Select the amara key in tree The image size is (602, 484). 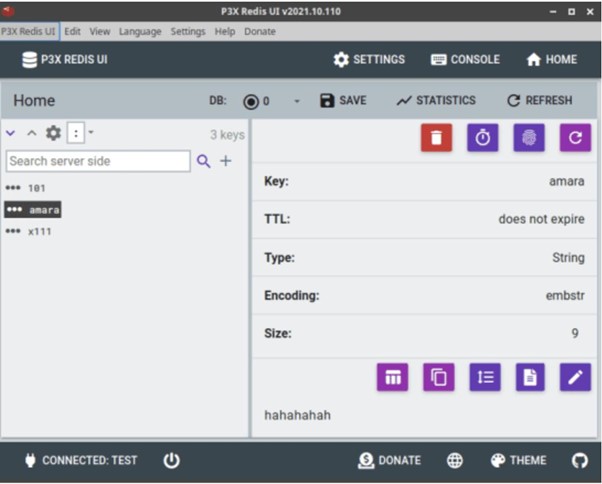(33, 210)
